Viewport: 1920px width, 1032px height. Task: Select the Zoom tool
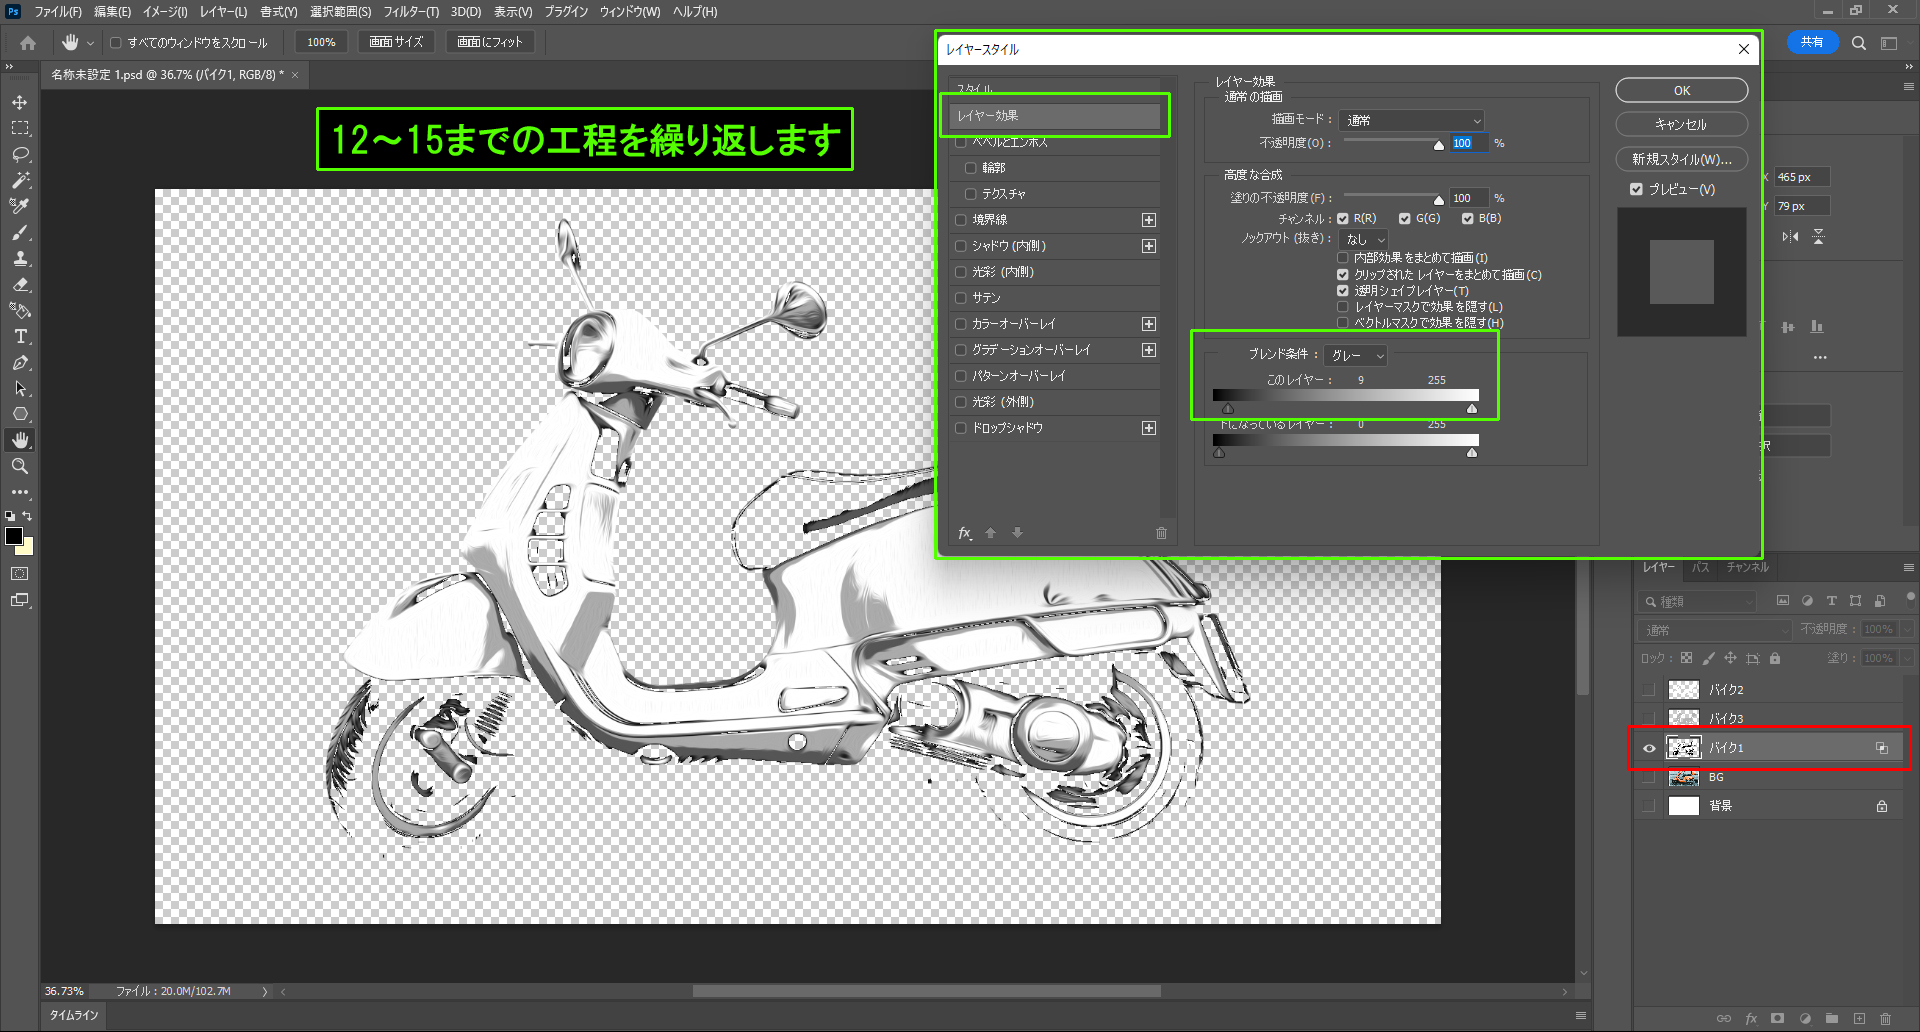(x=20, y=467)
